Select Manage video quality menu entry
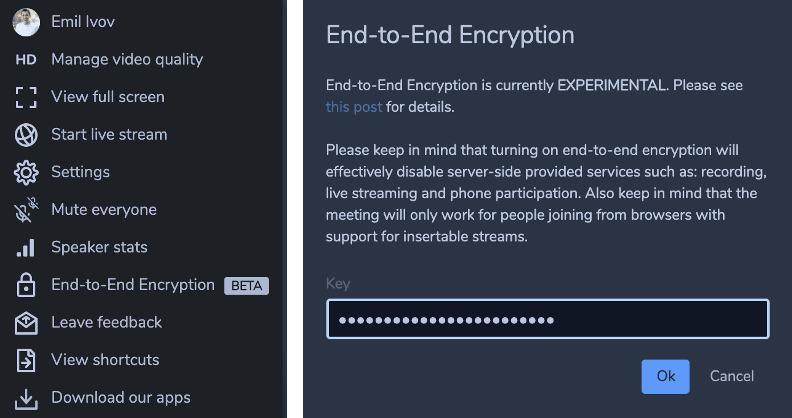 point(127,60)
